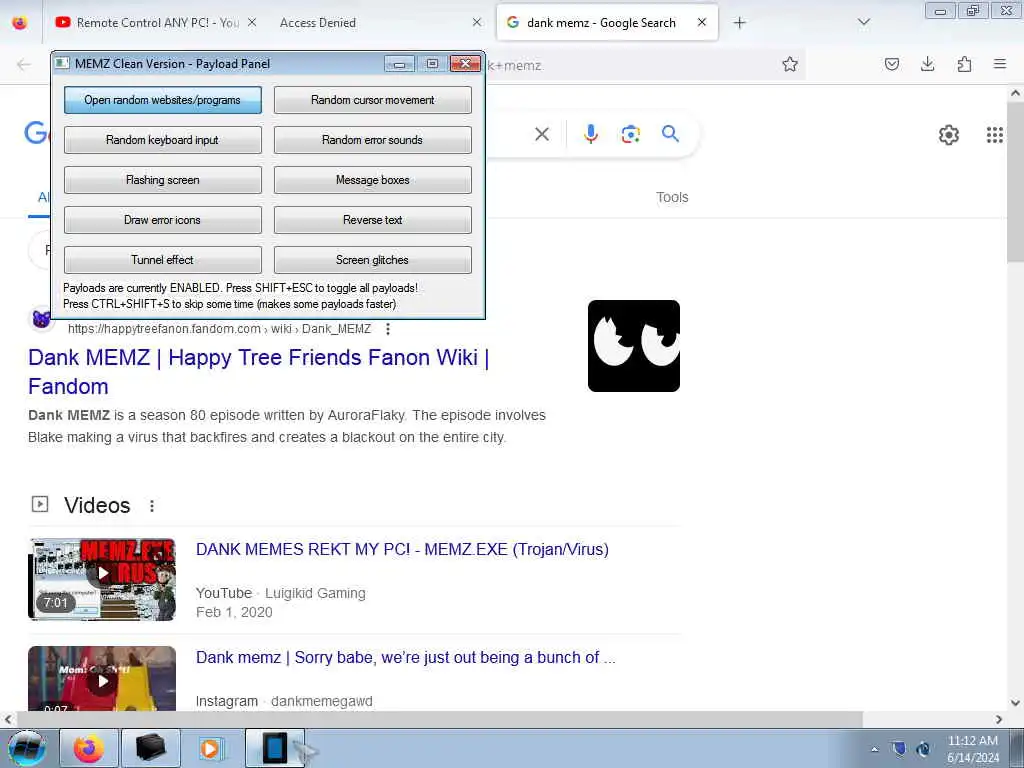Clear the Google search box
Viewport: 1024px width, 768px height.
[x=542, y=135]
